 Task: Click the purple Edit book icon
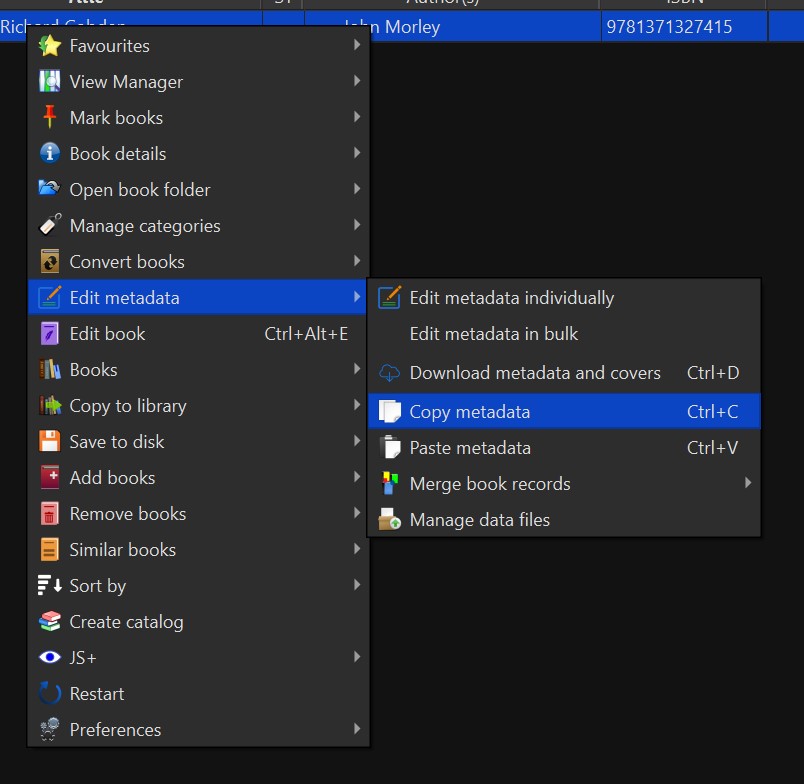[49, 334]
